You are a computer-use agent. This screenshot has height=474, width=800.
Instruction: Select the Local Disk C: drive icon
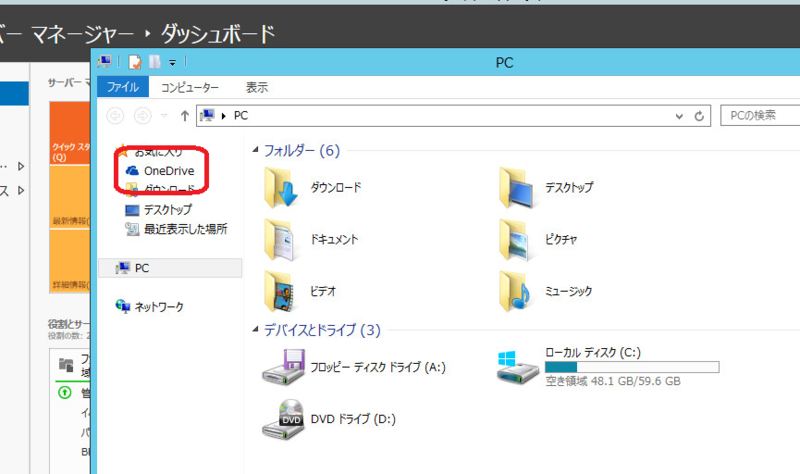coord(517,367)
